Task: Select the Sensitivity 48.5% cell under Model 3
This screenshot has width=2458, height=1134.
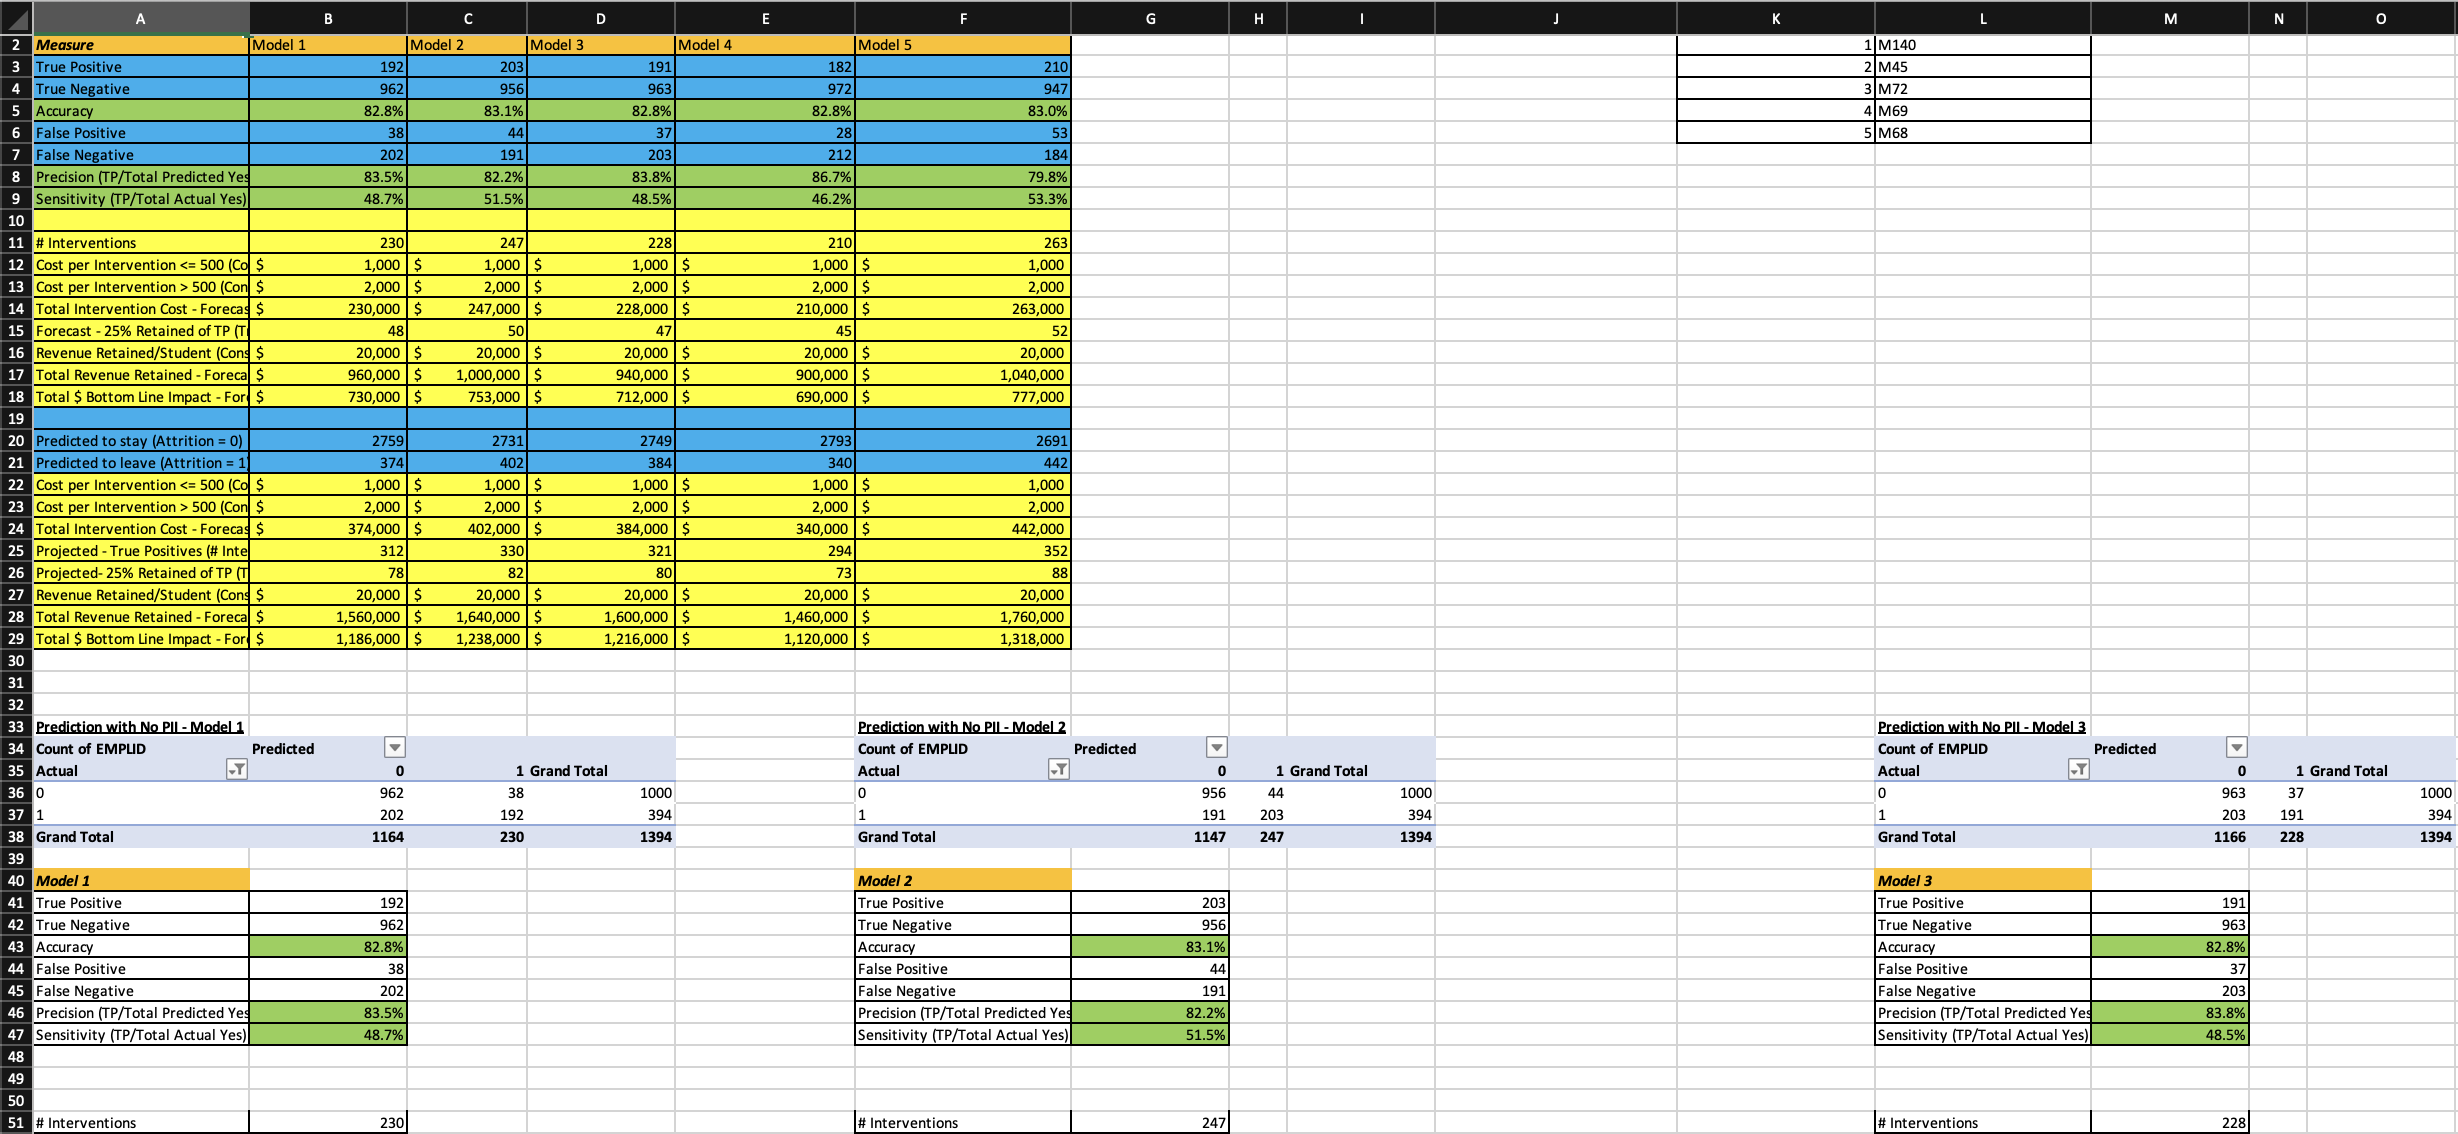Action: pyautogui.click(x=2170, y=1035)
